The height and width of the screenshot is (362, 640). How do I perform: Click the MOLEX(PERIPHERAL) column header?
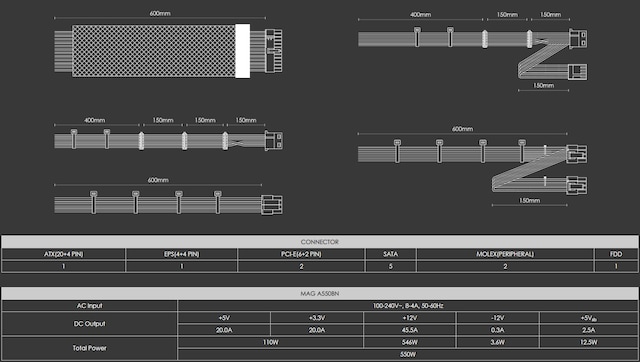coord(505,254)
